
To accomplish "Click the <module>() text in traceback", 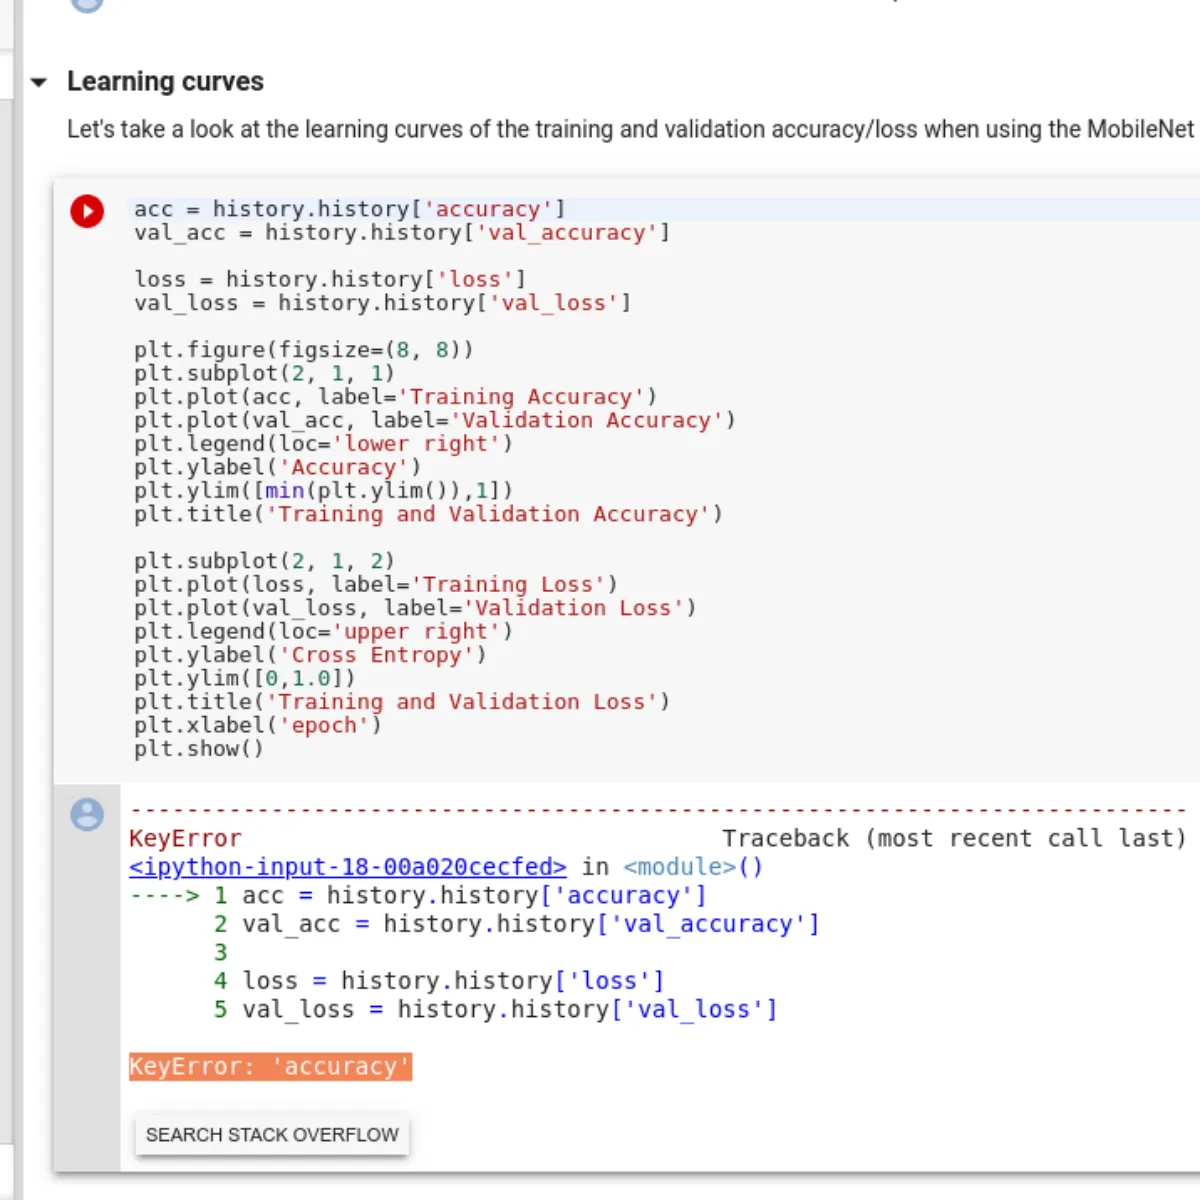I will click(x=693, y=867).
